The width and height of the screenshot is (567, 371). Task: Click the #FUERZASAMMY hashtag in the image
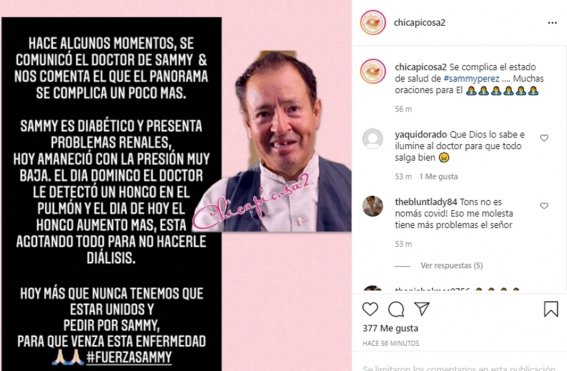tap(129, 357)
